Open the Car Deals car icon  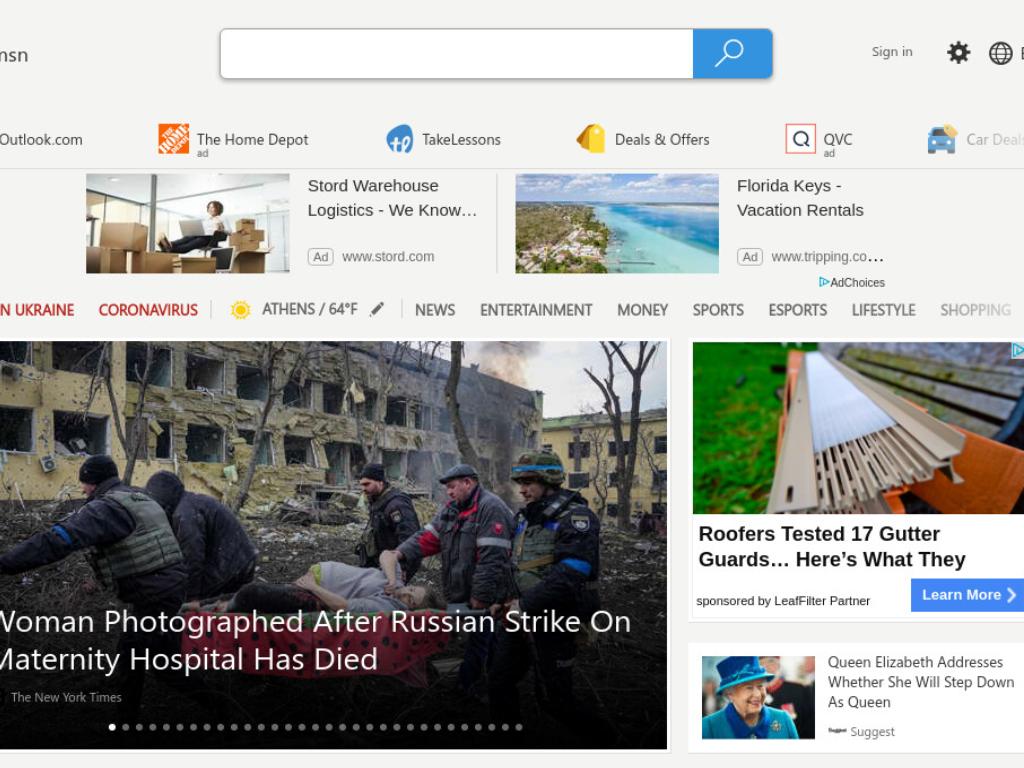point(942,138)
